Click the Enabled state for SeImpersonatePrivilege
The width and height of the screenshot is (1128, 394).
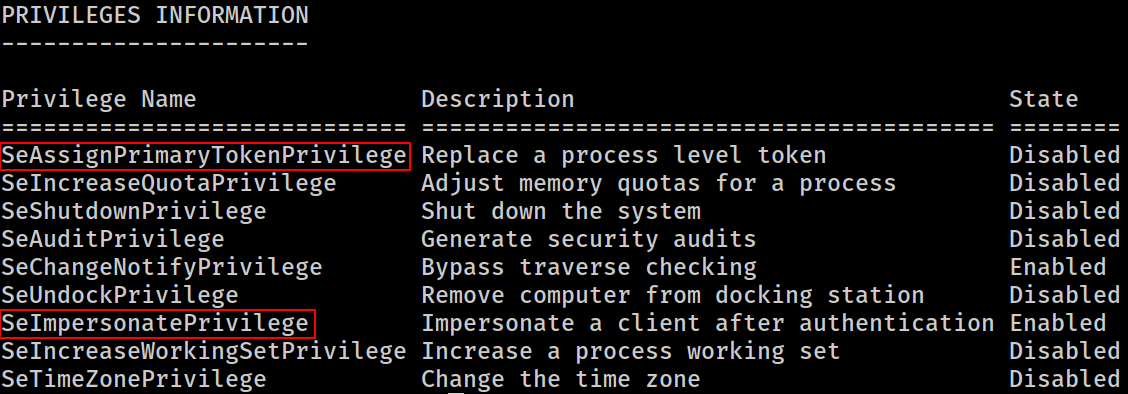point(1058,324)
